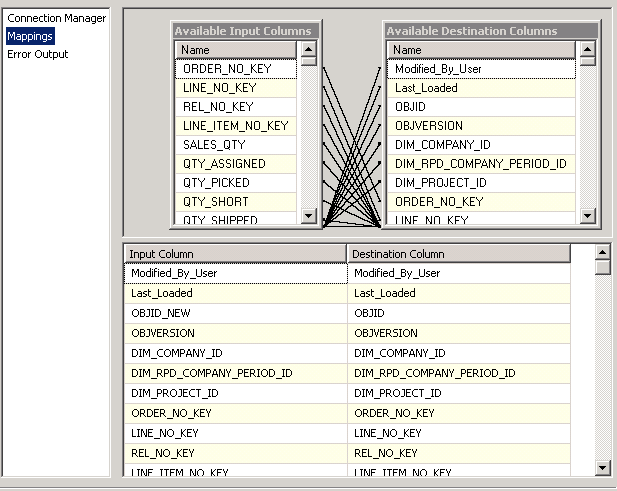This screenshot has height=491, width=617.
Task: Click the mapping grid's scroll down arrow
Action: click(x=602, y=467)
